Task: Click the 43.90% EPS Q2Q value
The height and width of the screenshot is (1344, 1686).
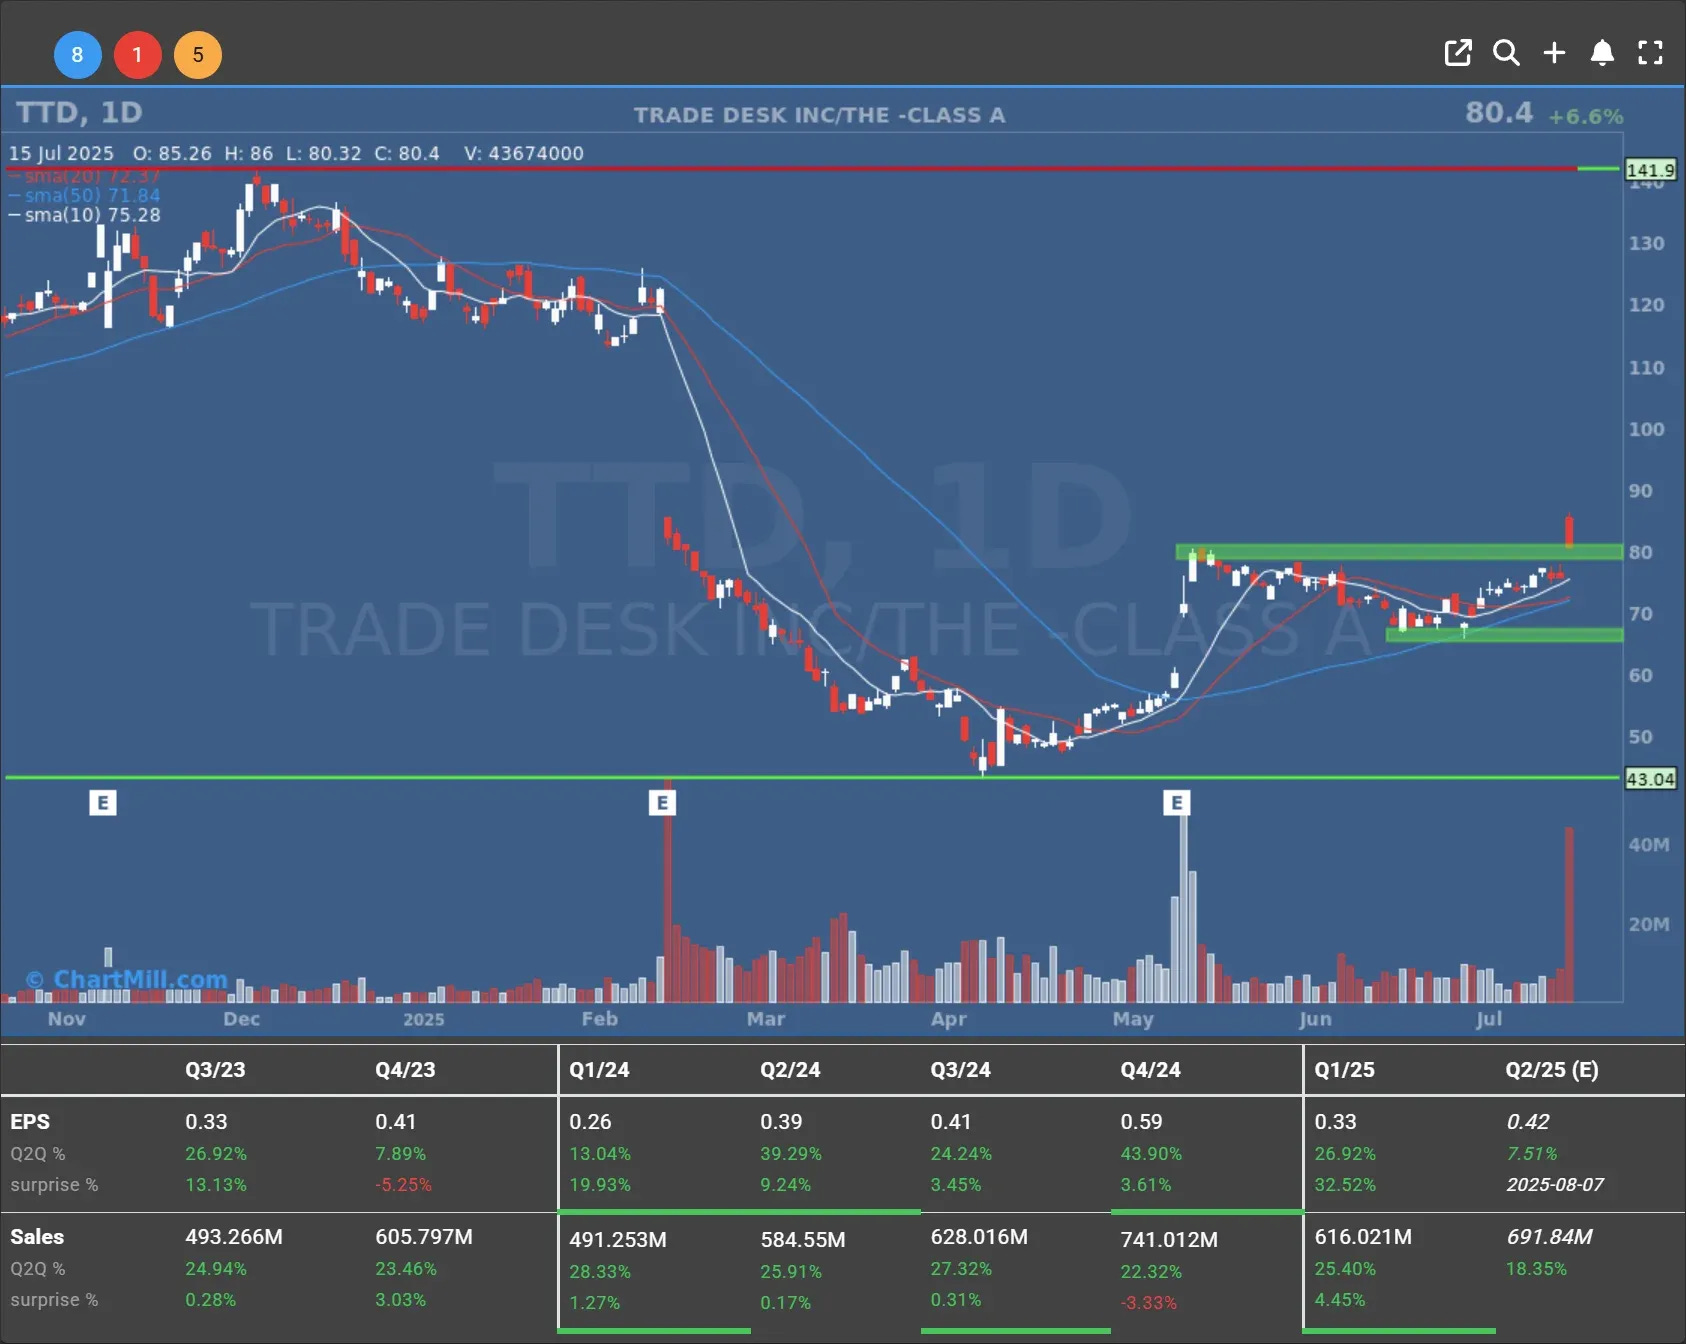Action: point(1151,1154)
